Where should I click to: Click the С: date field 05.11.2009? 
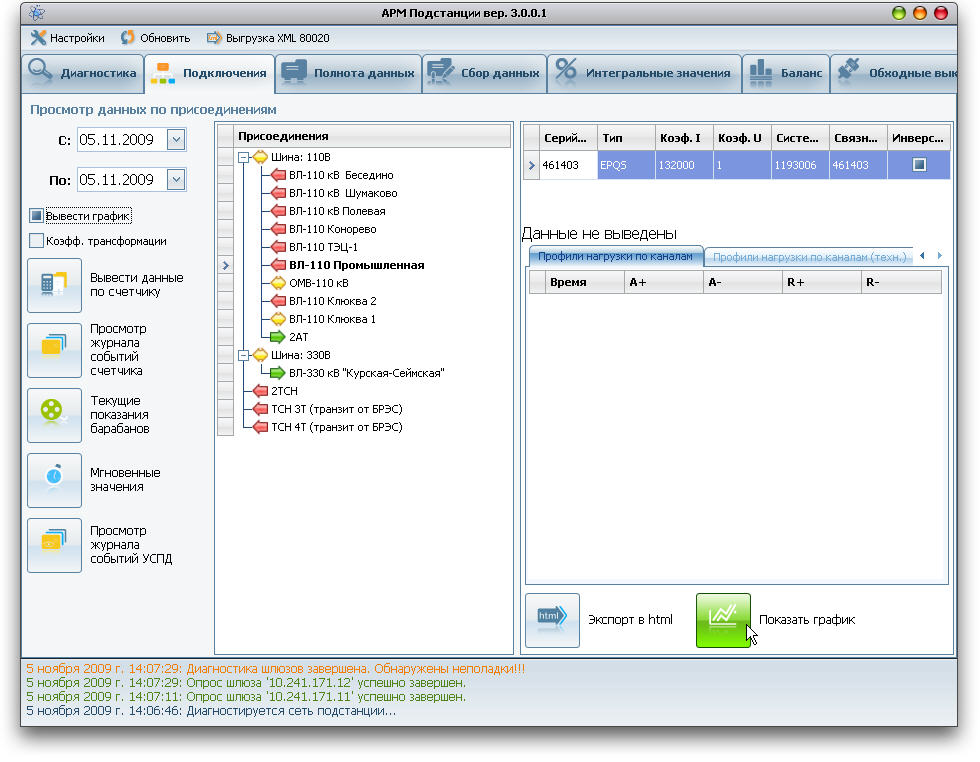[x=122, y=139]
